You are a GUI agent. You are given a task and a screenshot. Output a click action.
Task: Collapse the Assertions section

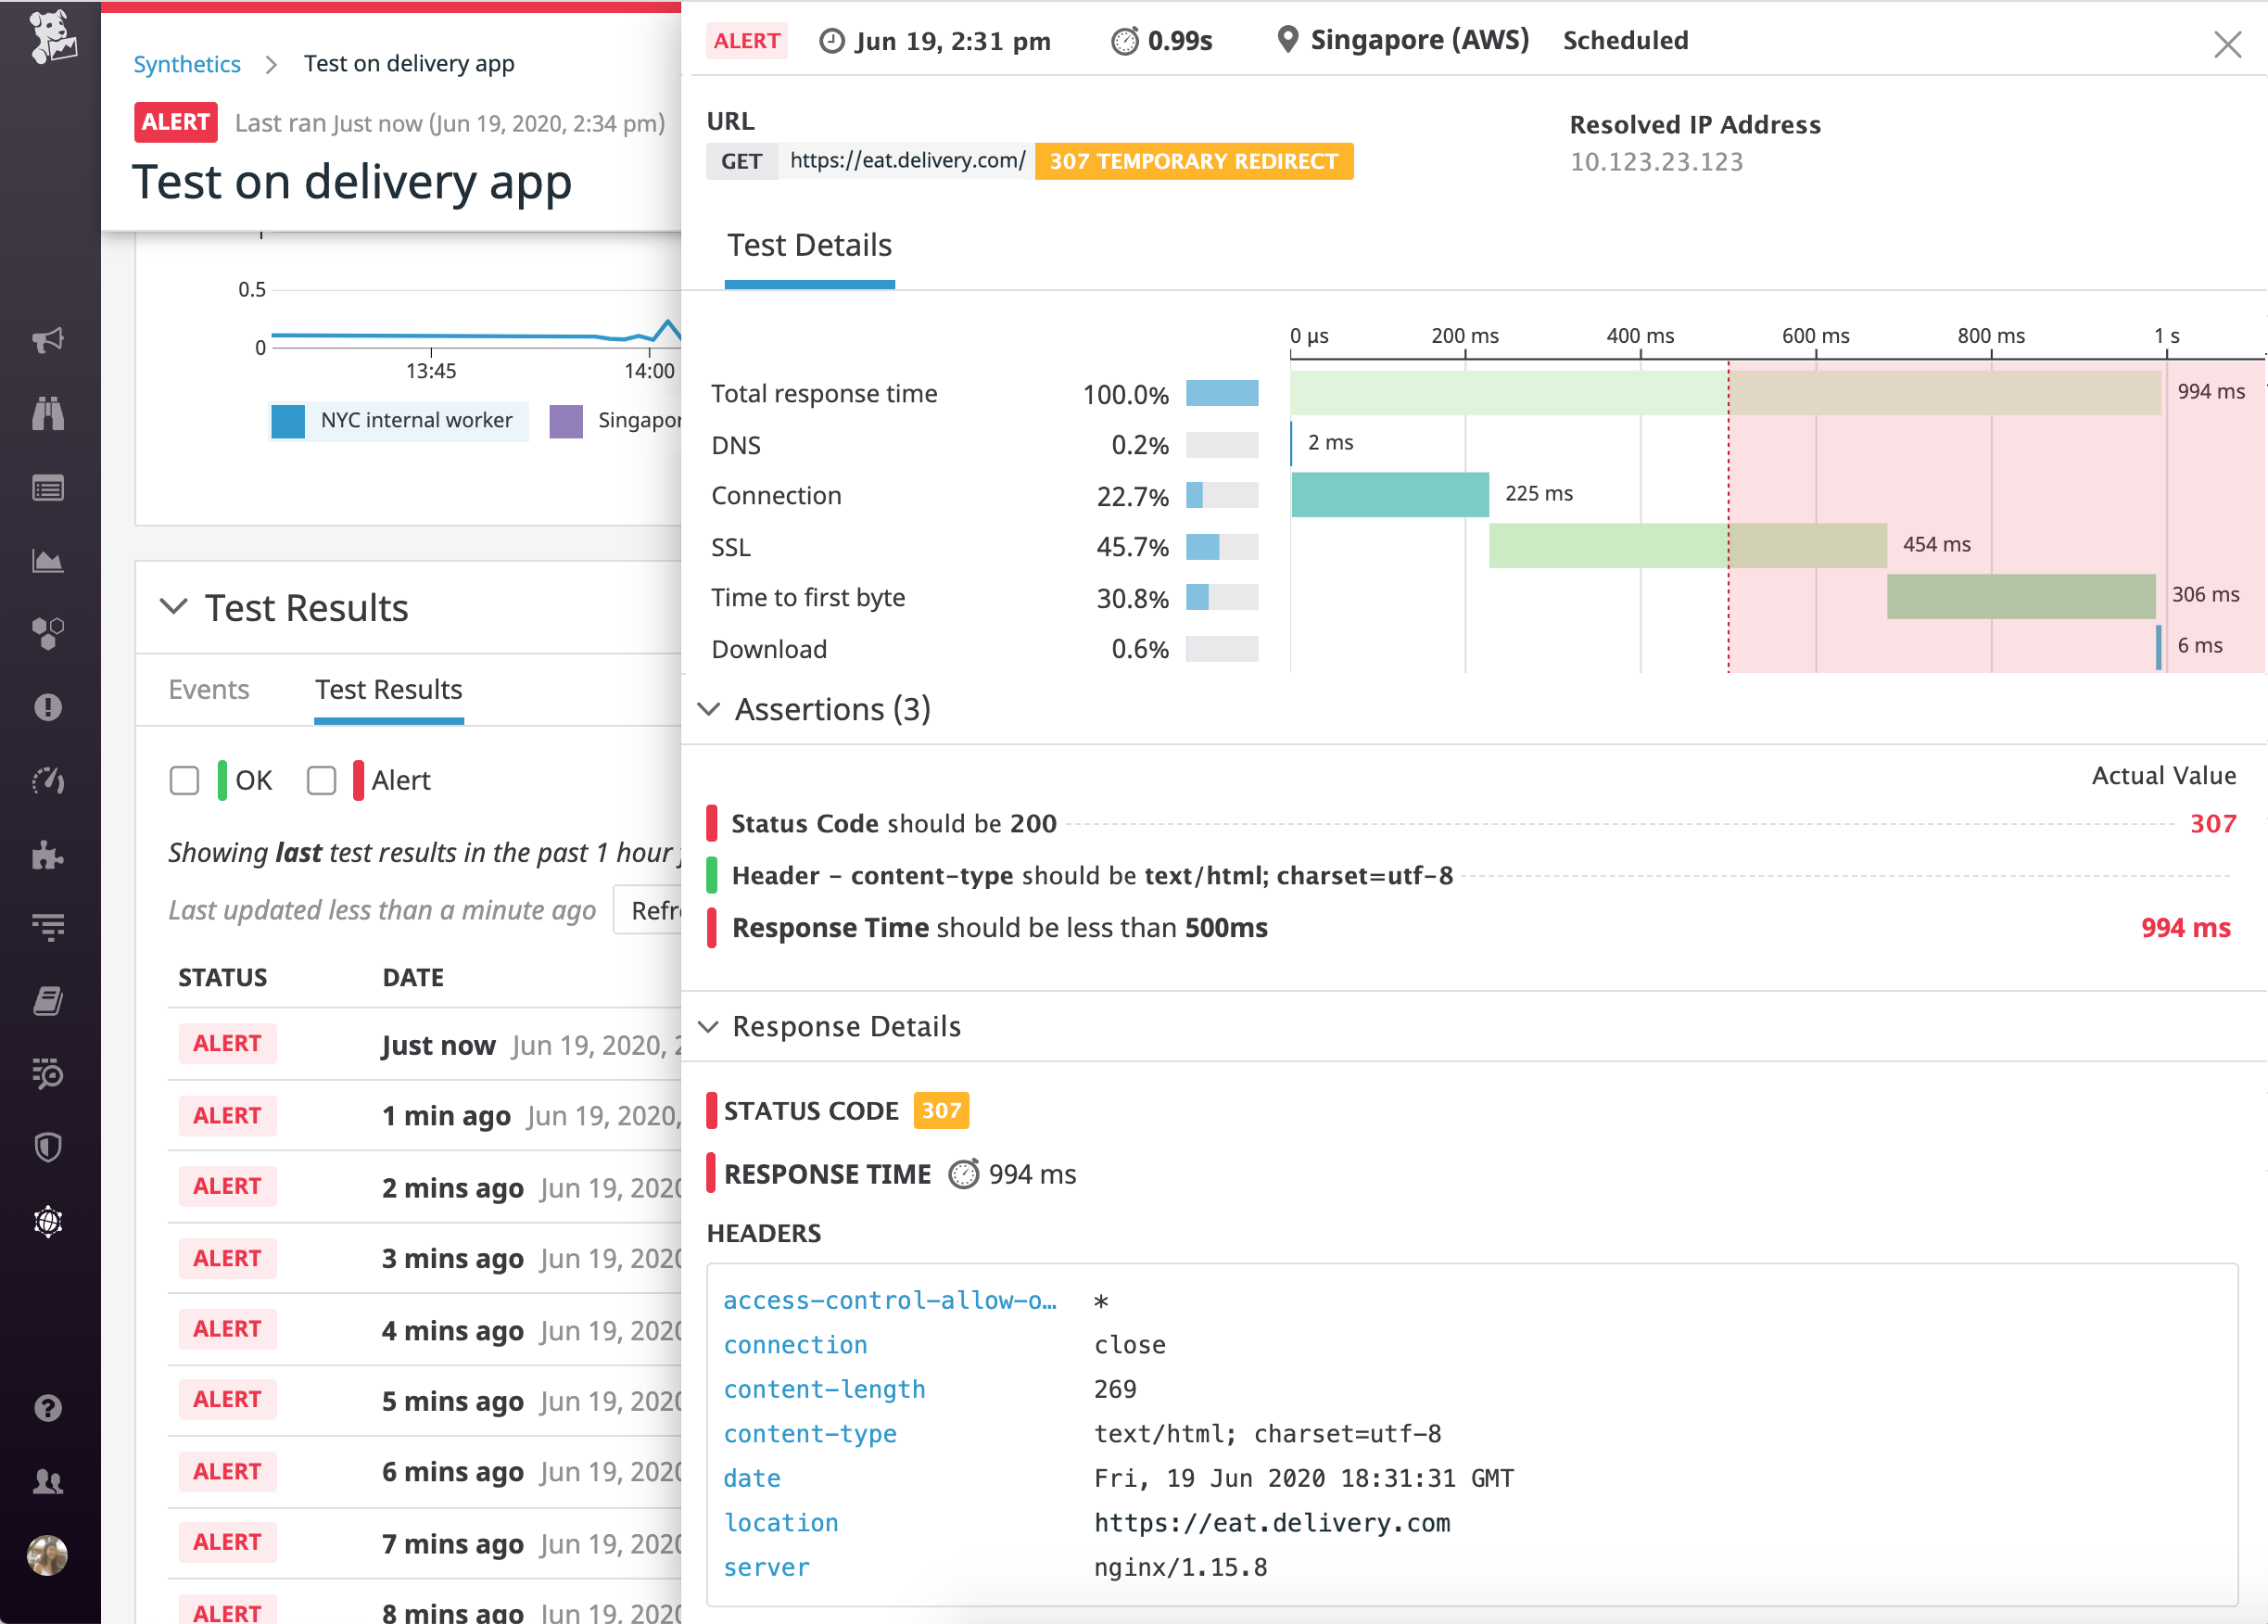pyautogui.click(x=710, y=709)
